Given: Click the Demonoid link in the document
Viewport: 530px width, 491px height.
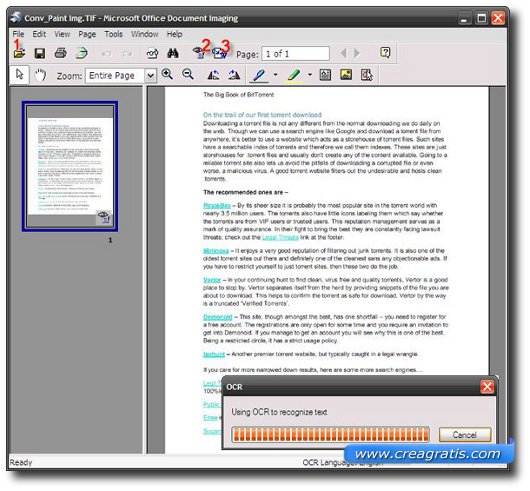Looking at the screenshot, I should coord(218,317).
